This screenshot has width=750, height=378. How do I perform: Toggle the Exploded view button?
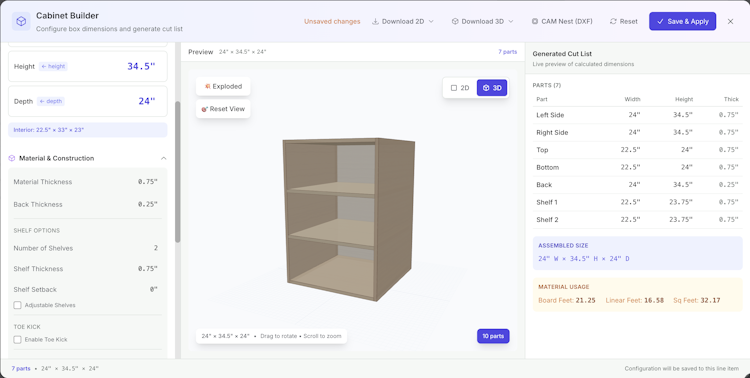click(x=223, y=87)
